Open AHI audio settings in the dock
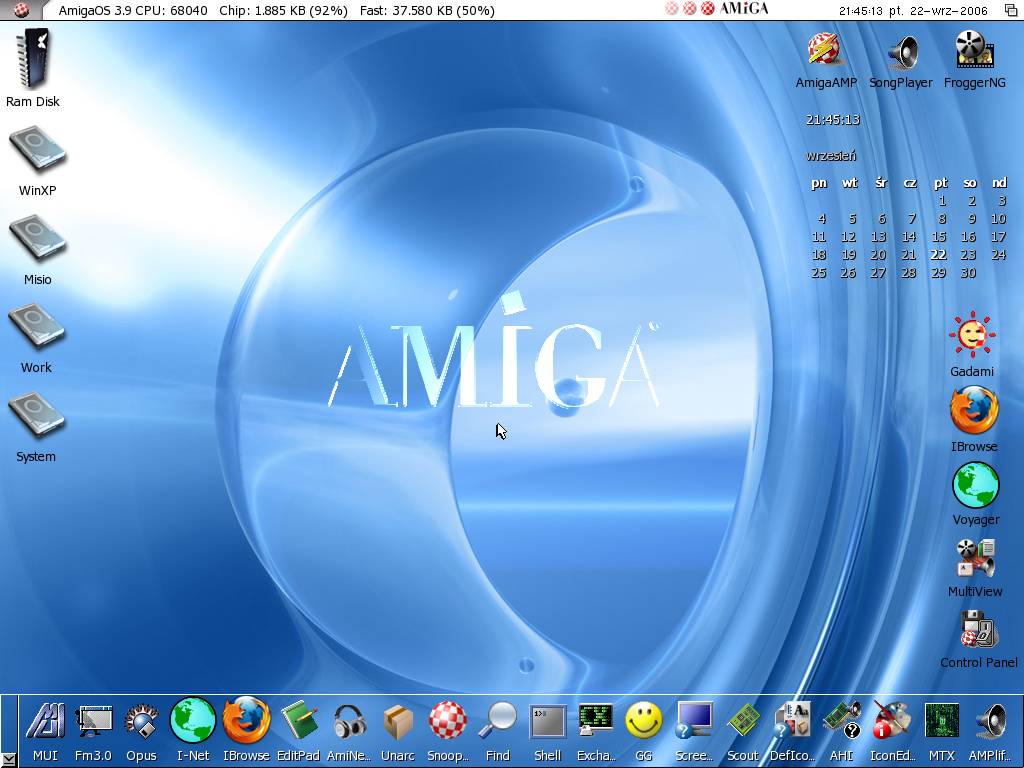The image size is (1024, 768). pyautogui.click(x=842, y=722)
